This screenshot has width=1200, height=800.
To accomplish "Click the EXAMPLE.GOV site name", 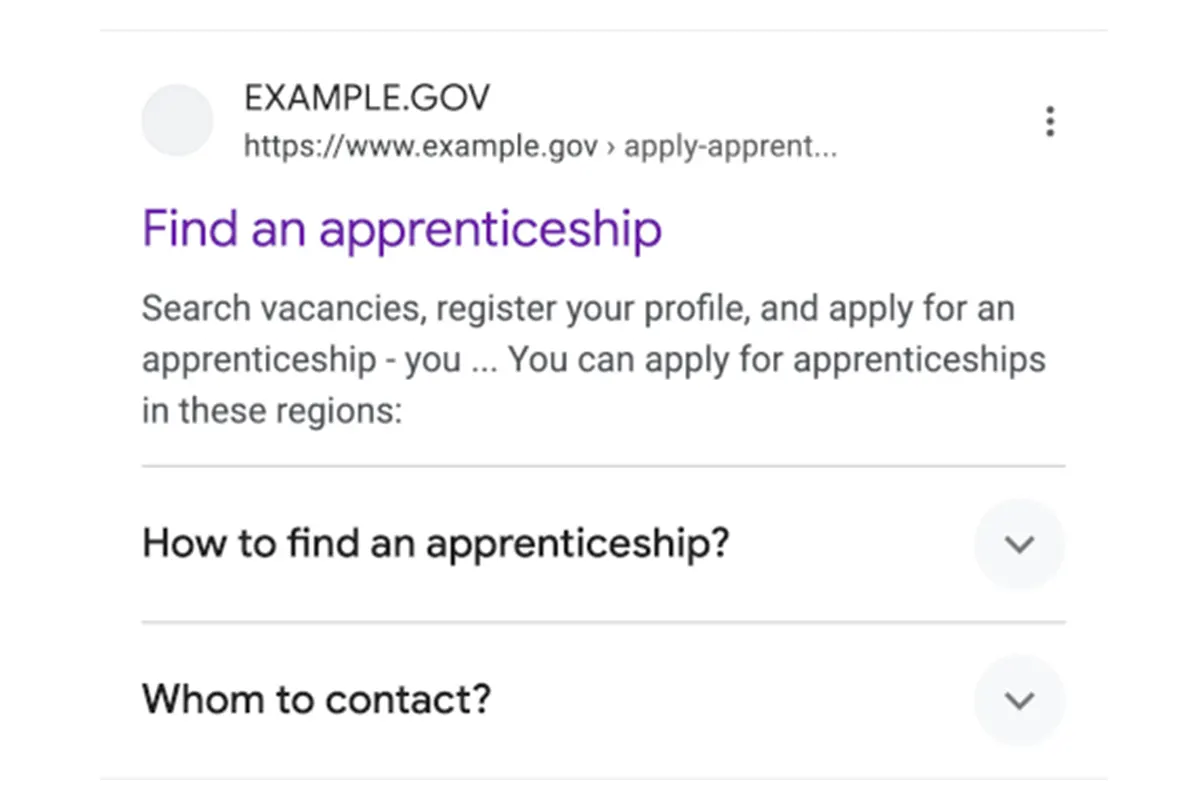I will [367, 98].
